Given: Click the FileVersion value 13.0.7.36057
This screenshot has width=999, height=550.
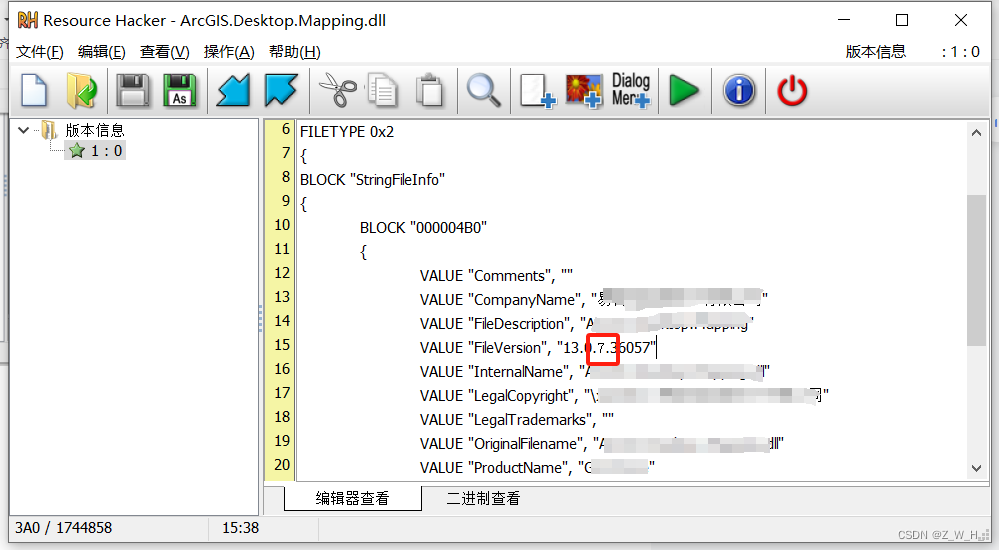Looking at the screenshot, I should 607,348.
